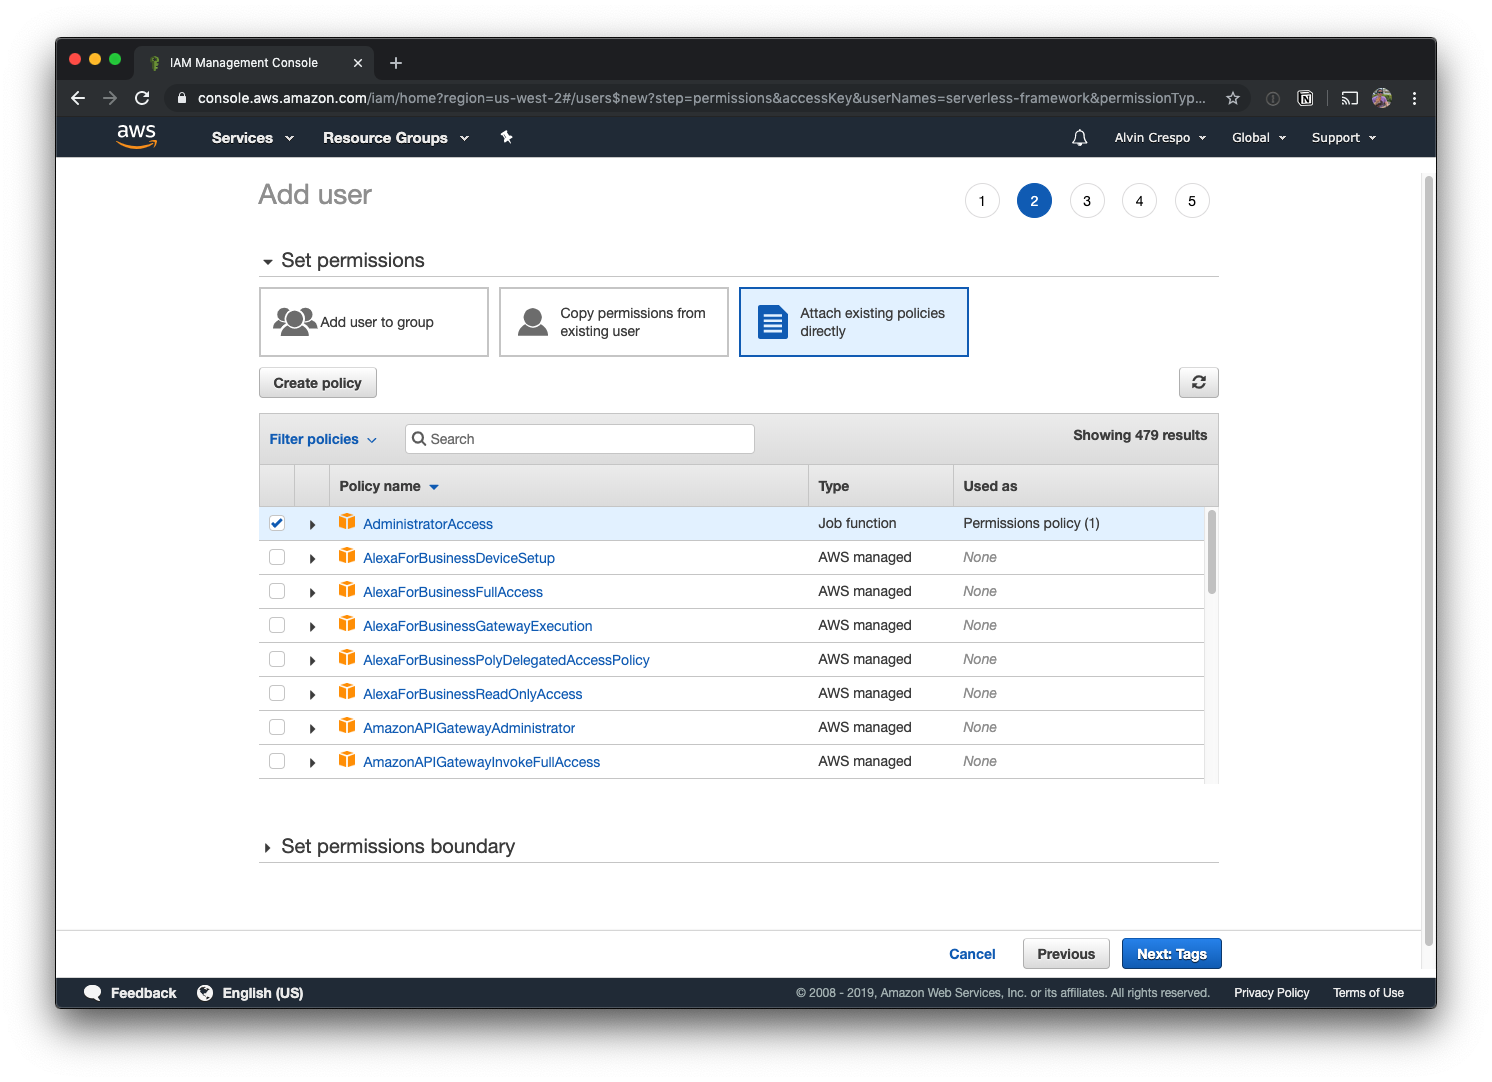The image size is (1492, 1082).
Task: Expand the AlexaForBusinessDeviceSetup policy row
Action: coord(312,559)
